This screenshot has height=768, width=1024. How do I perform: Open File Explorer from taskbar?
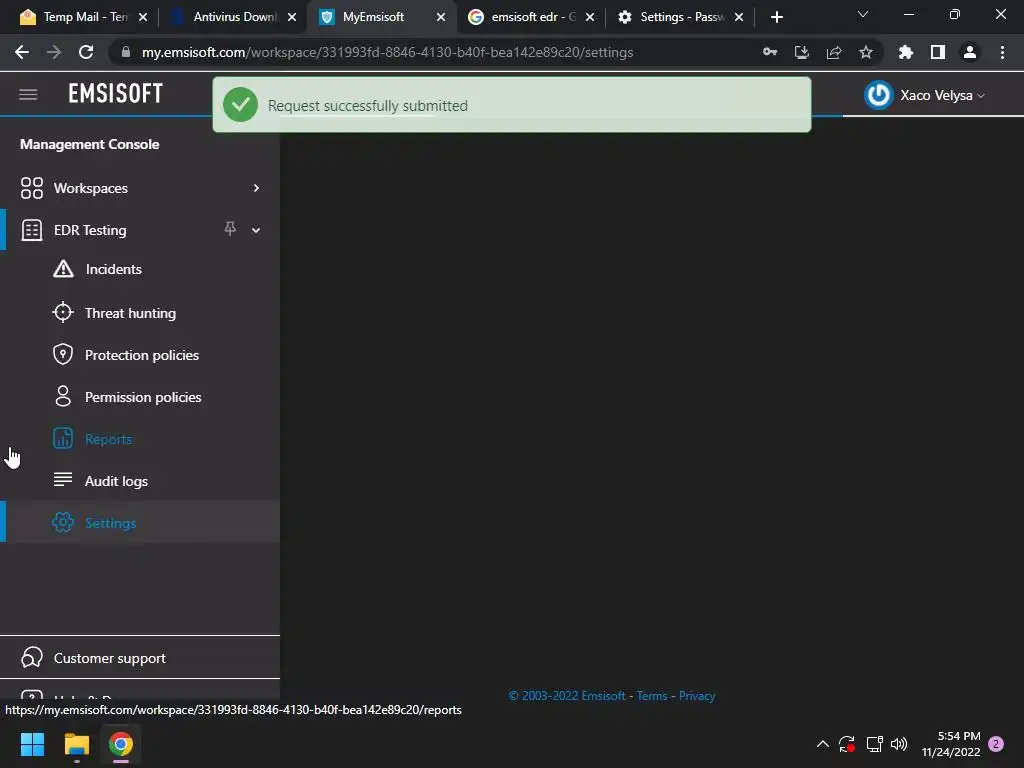tap(76, 744)
